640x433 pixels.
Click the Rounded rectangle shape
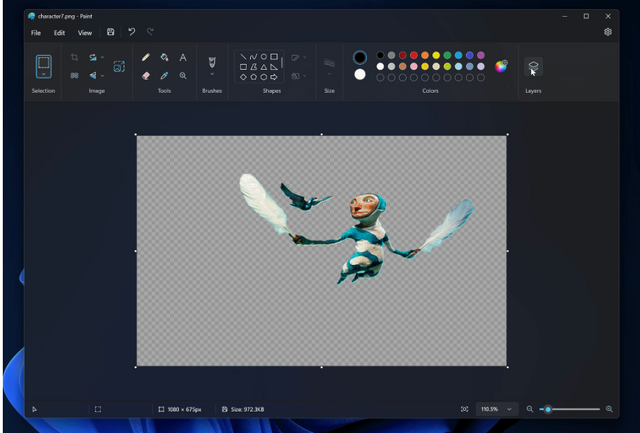(x=274, y=57)
